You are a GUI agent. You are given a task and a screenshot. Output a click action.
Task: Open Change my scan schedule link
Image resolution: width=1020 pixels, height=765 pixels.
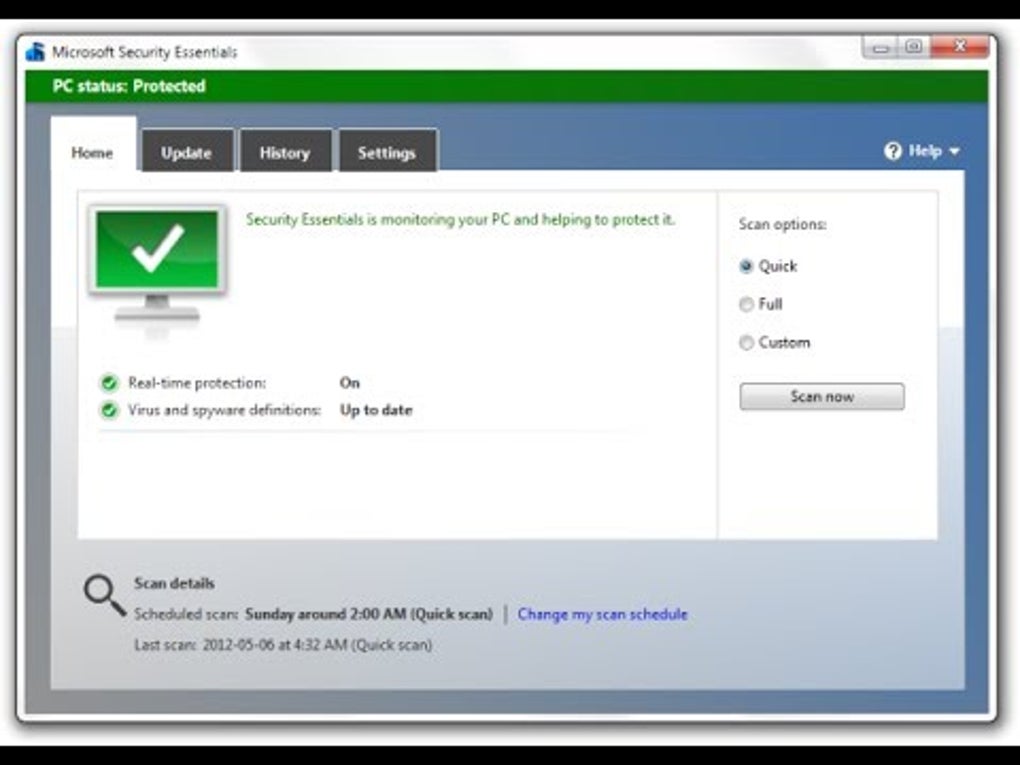[x=602, y=614]
